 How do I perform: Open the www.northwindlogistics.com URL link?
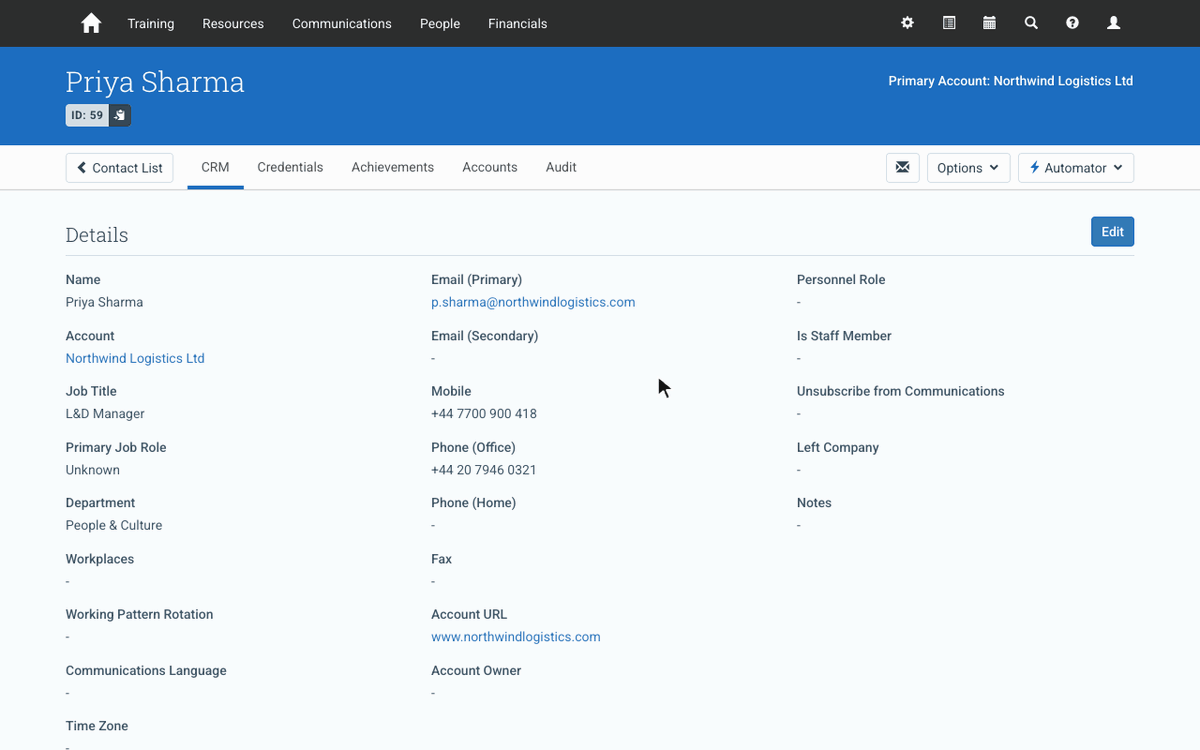pyautogui.click(x=516, y=636)
